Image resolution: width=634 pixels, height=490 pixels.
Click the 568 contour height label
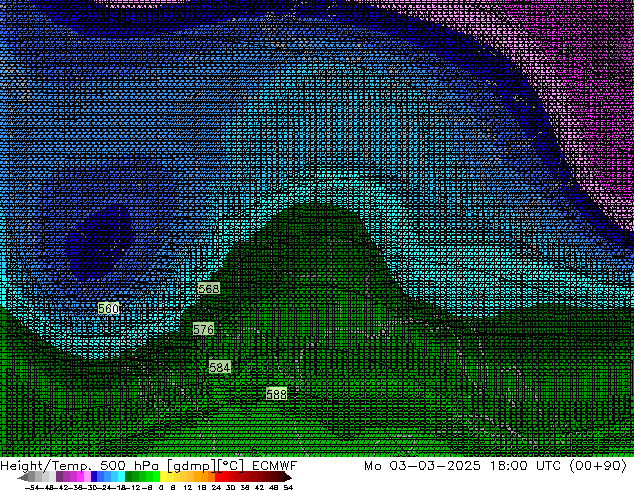point(209,288)
